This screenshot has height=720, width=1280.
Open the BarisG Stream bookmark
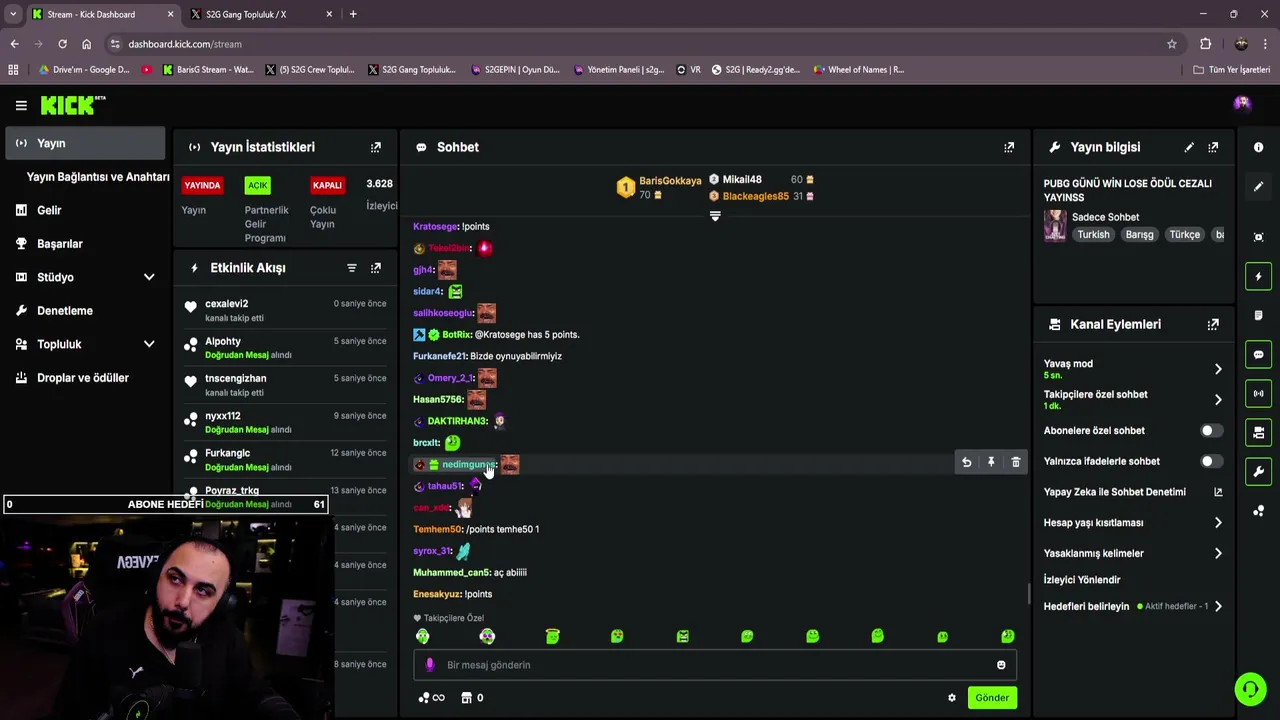[x=209, y=70]
